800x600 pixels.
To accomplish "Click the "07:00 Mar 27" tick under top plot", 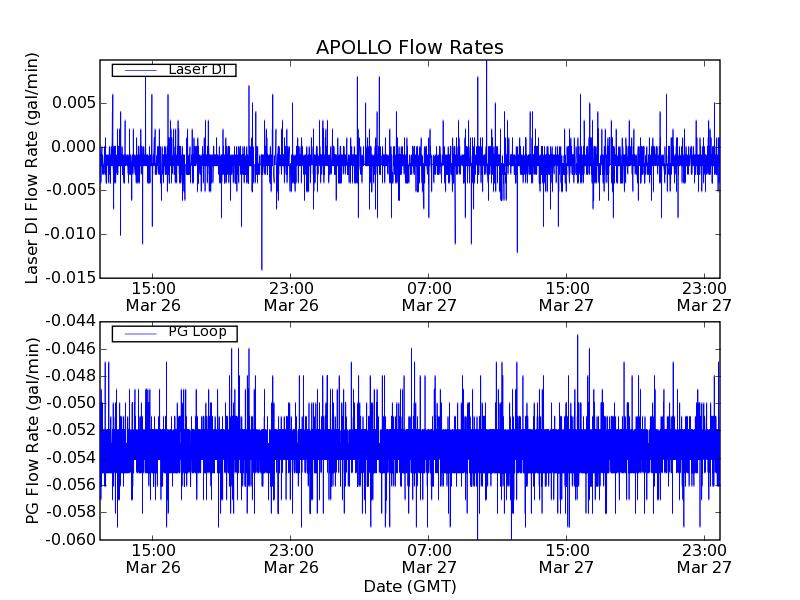I will pos(429,296).
